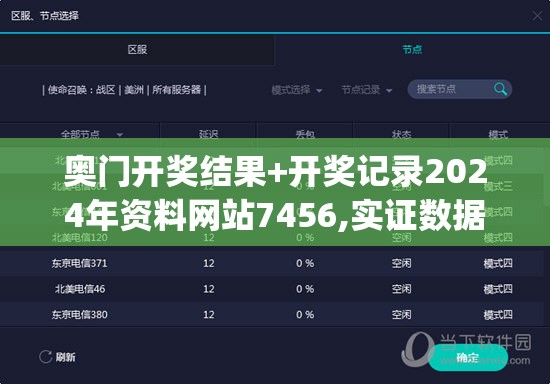This screenshot has height=384, width=550.
Task: Click 0 % packet loss of 北美电信46
Action: coord(305,289)
